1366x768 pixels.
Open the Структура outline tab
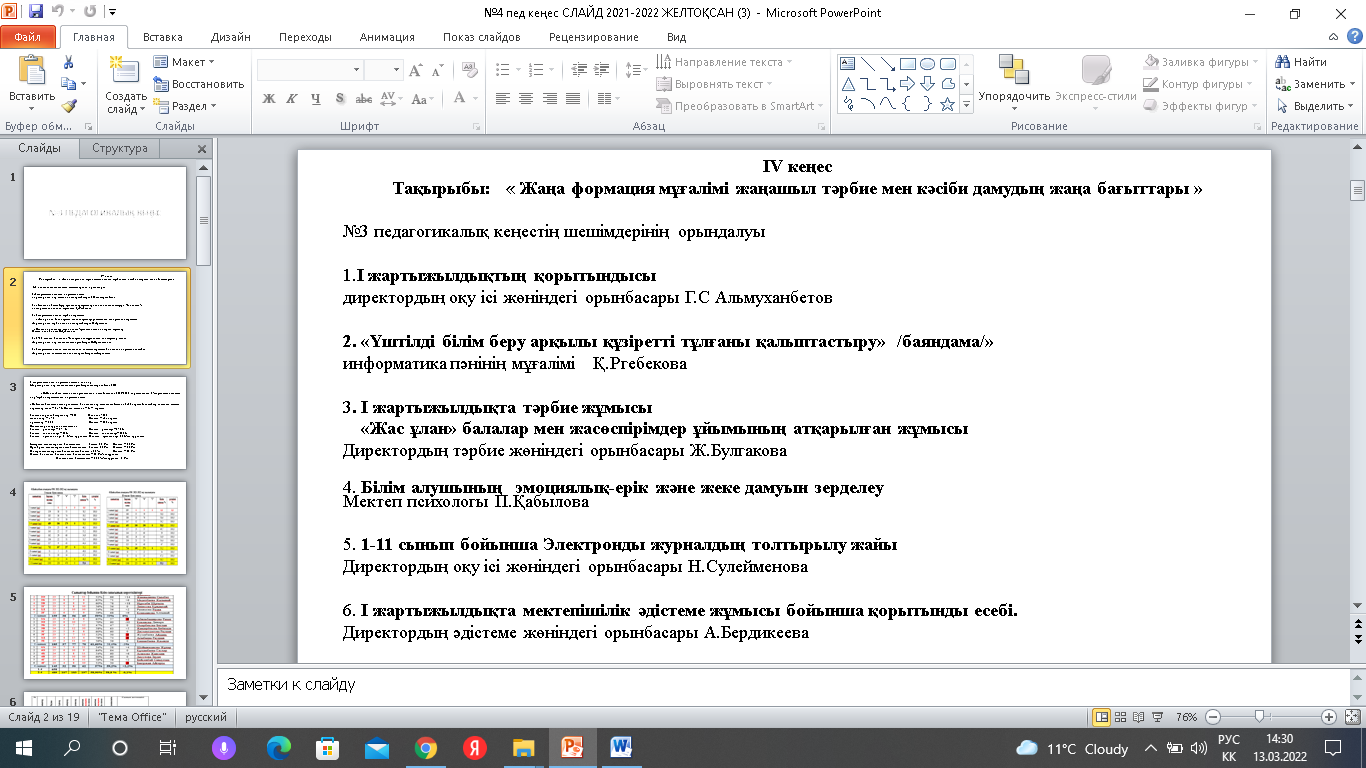(x=120, y=148)
